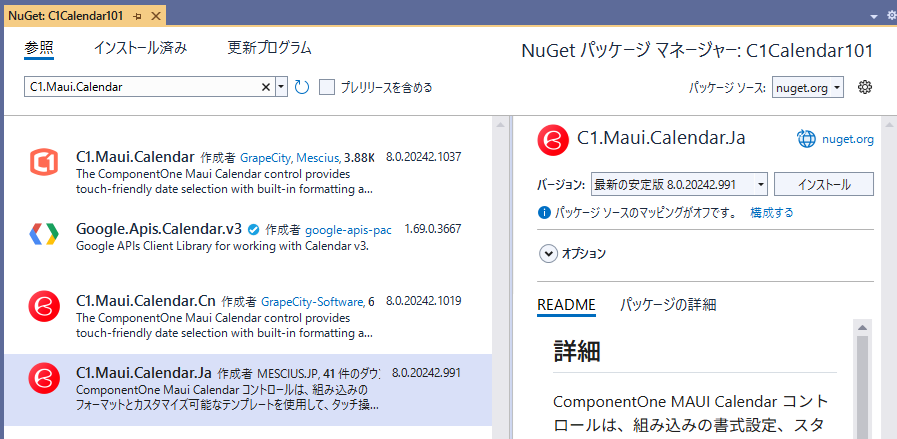Viewport: 897px width, 439px height.
Task: Open search history dropdown arrow
Action: (281, 88)
